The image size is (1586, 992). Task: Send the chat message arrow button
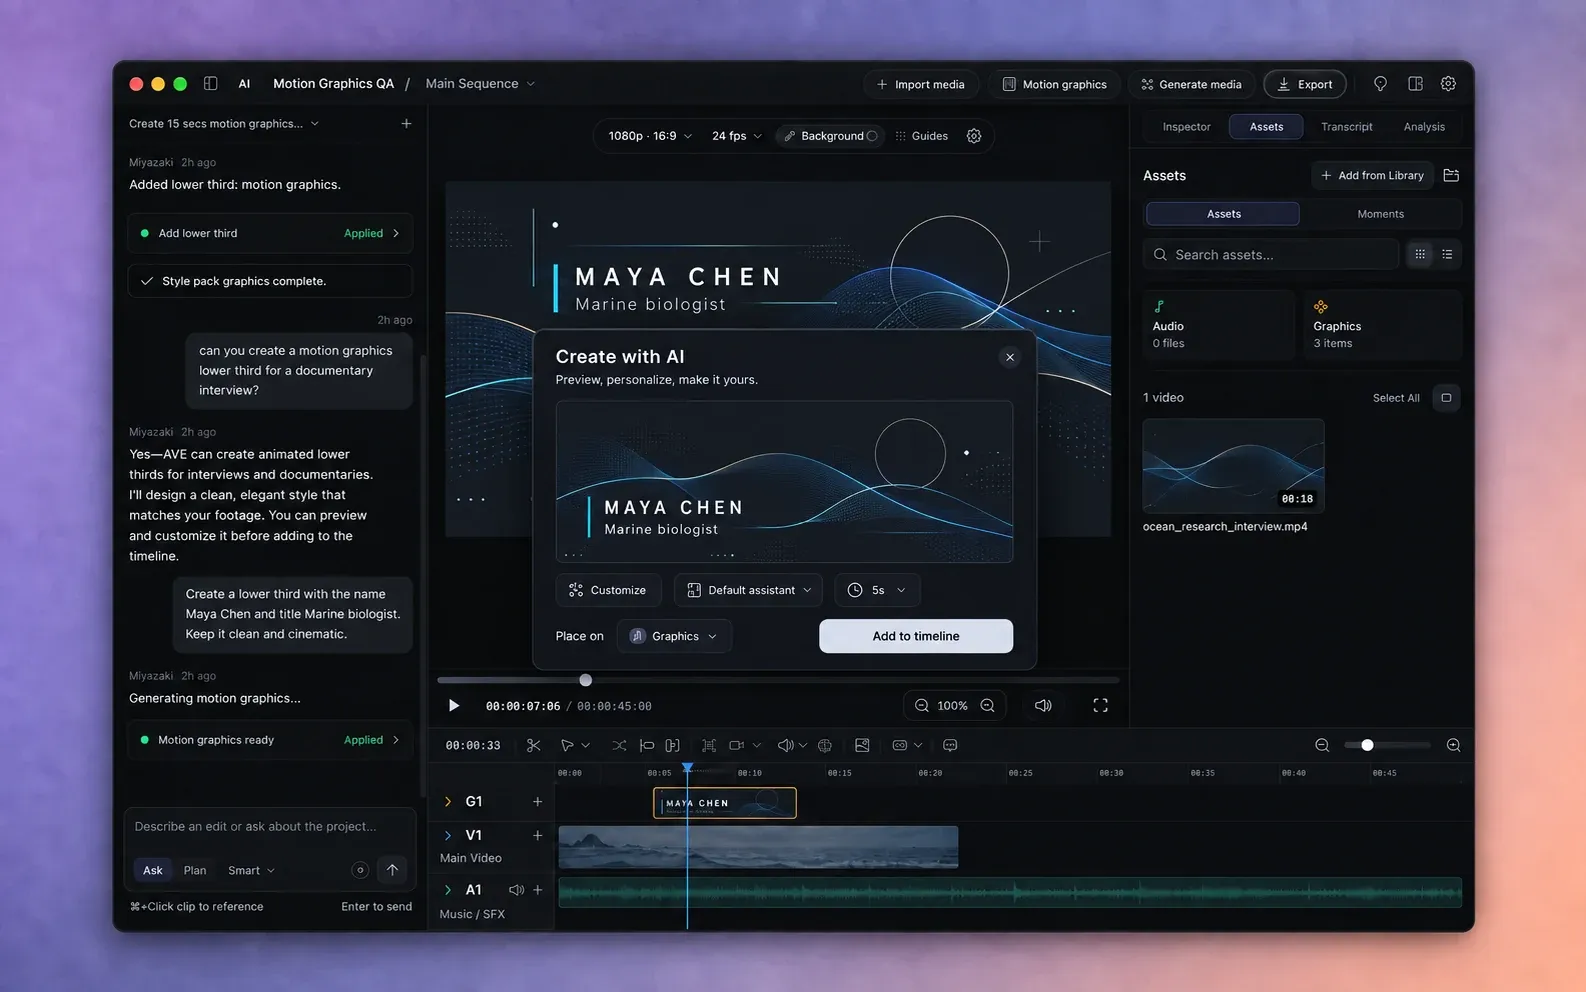[392, 870]
